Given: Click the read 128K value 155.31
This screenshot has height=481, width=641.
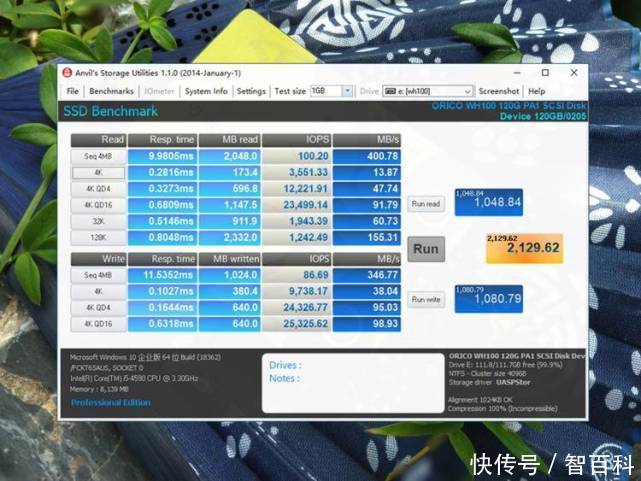Looking at the screenshot, I should click(x=367, y=237).
